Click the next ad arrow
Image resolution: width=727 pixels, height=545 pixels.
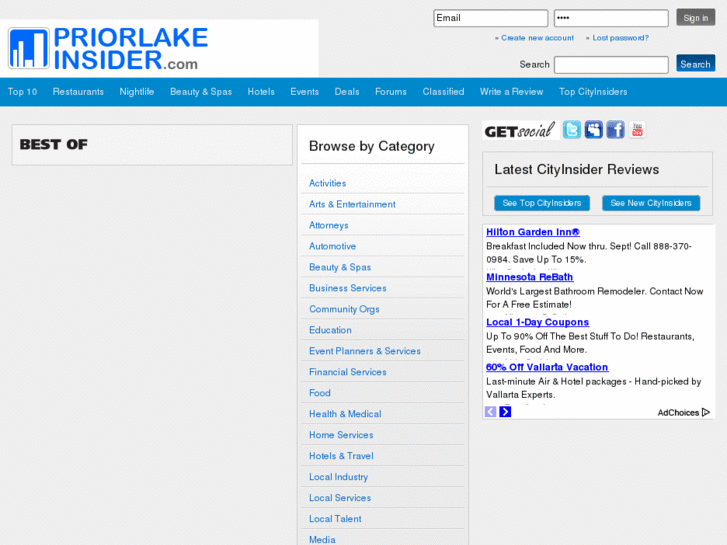point(505,411)
